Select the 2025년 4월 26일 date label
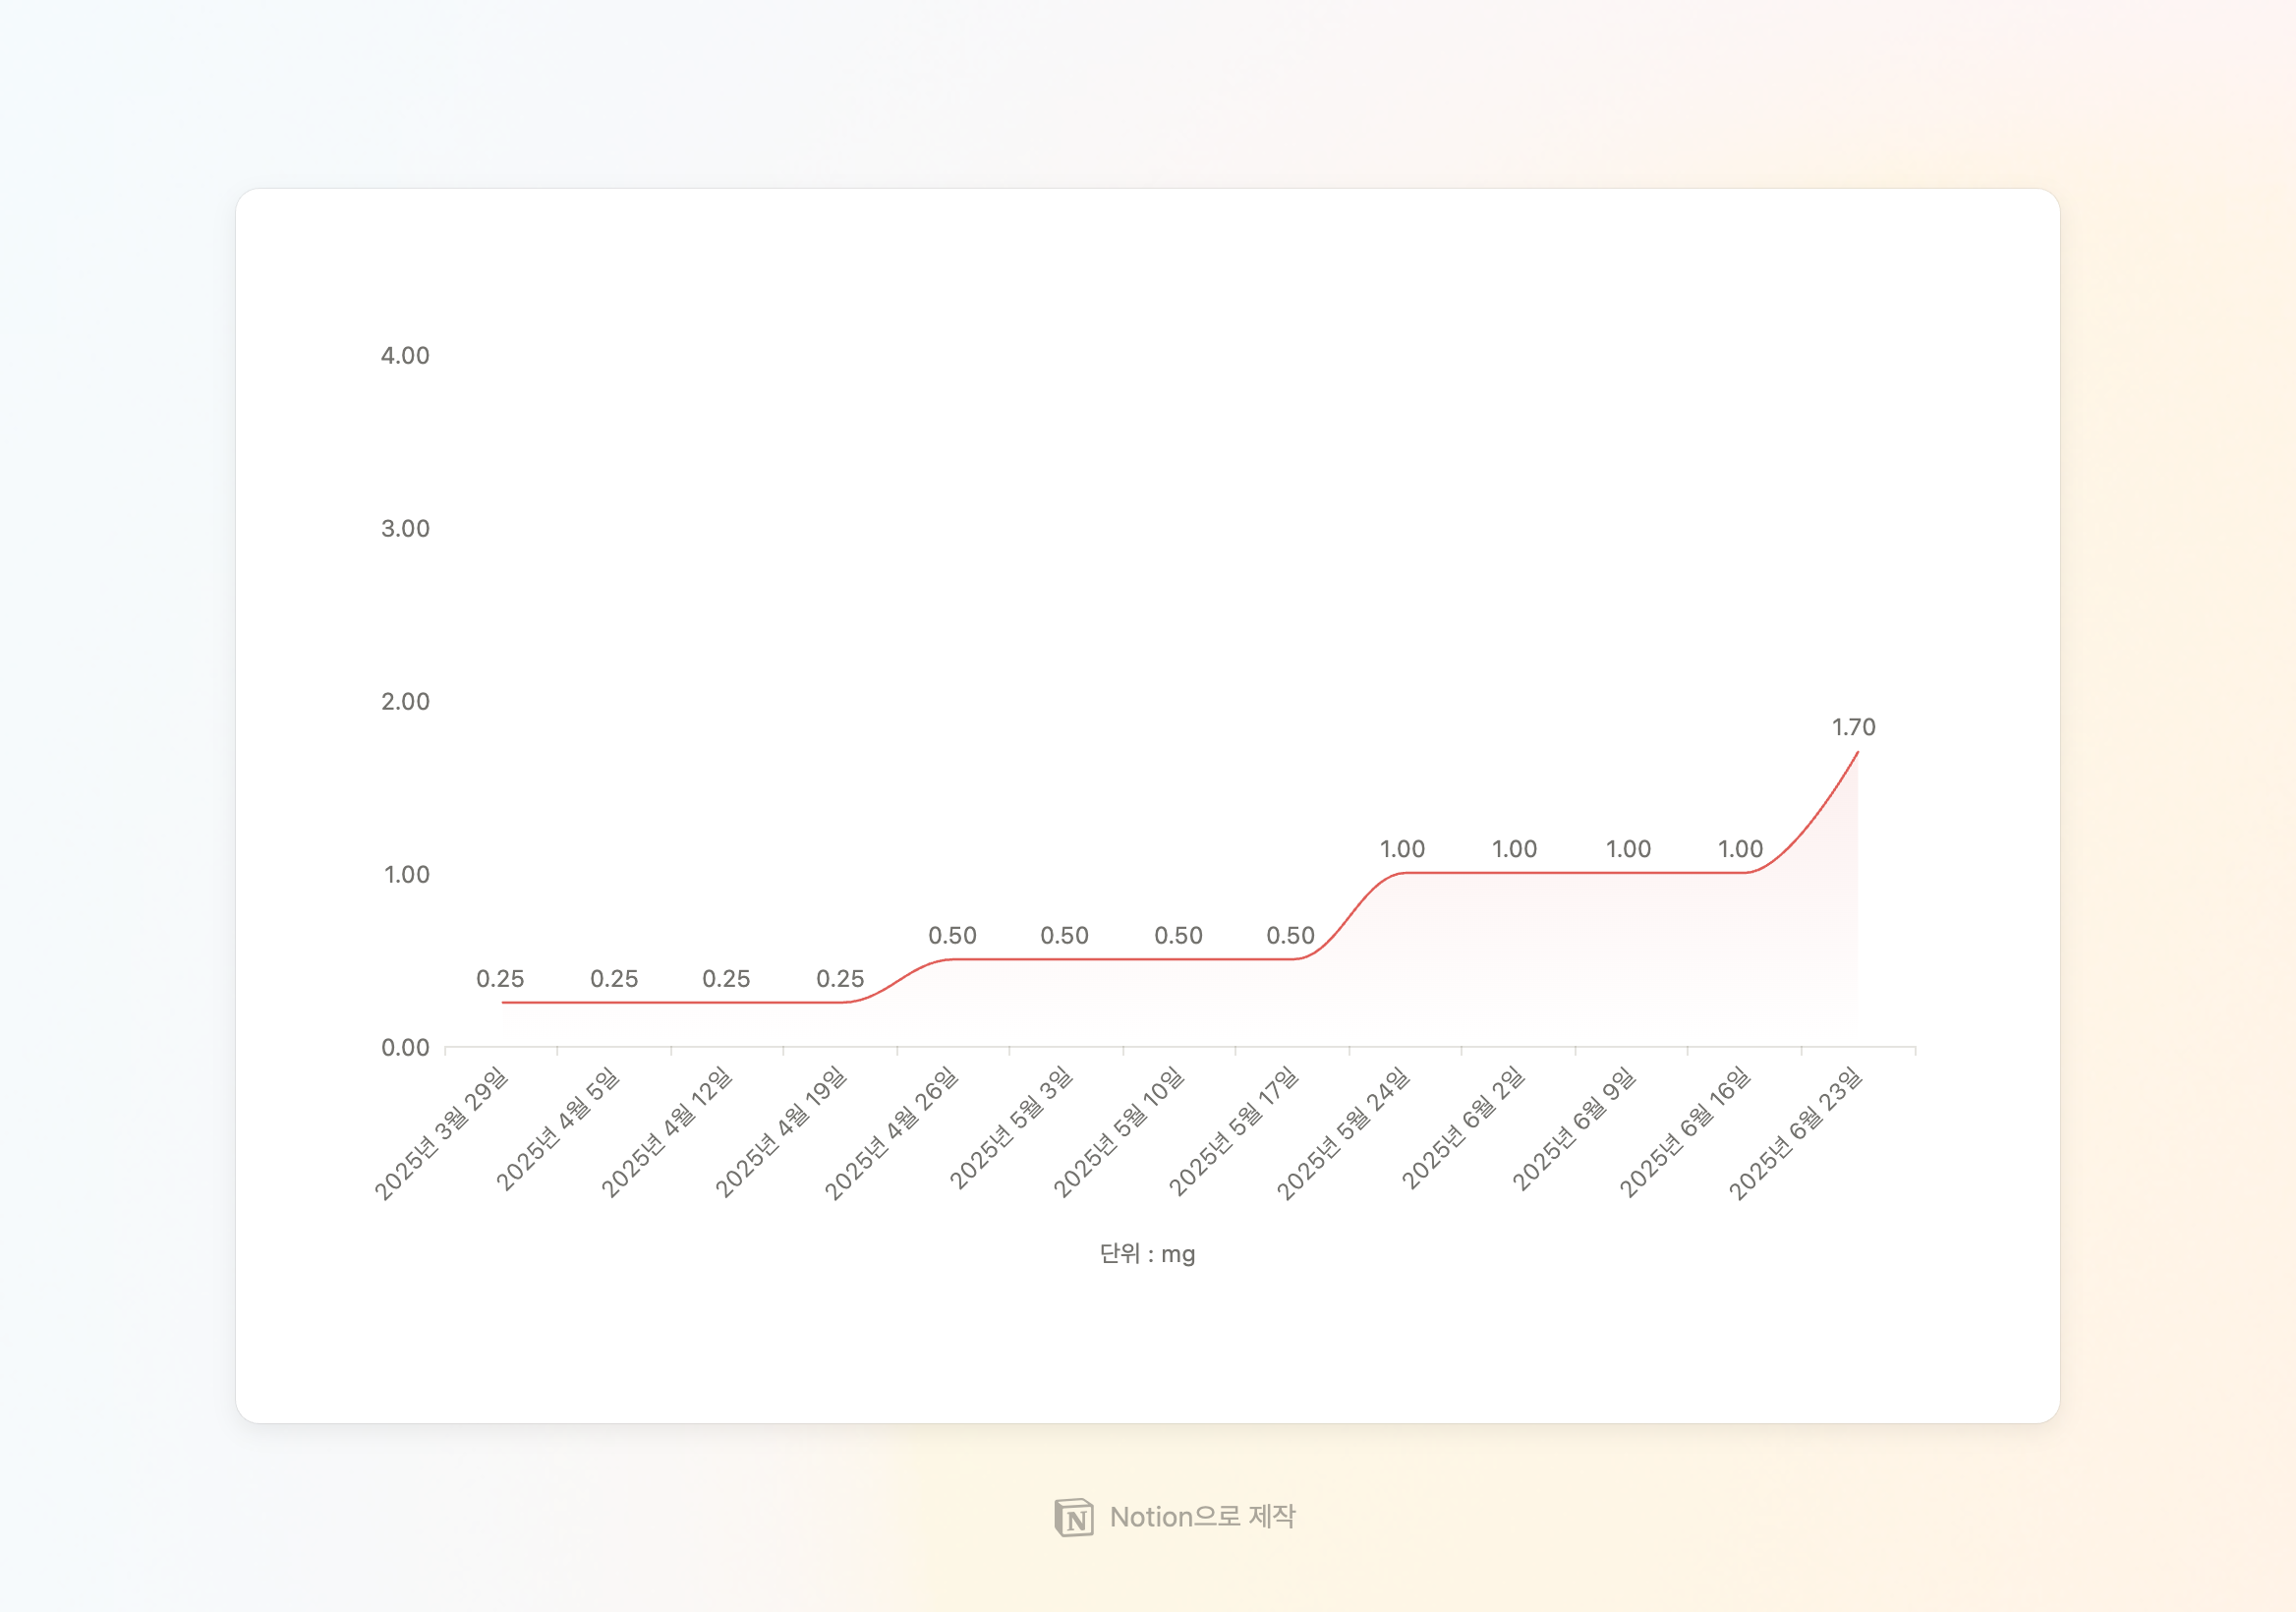This screenshot has height=1612, width=2296. click(891, 1135)
